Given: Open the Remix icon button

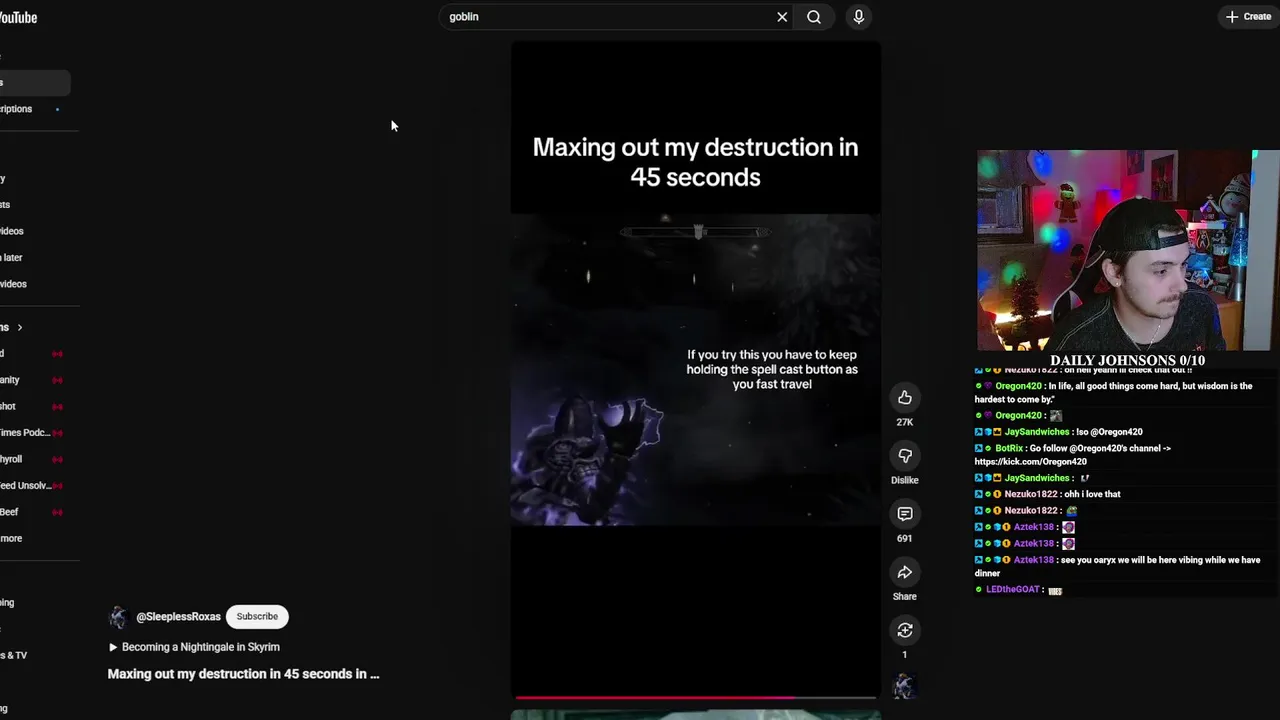Looking at the screenshot, I should (904, 630).
